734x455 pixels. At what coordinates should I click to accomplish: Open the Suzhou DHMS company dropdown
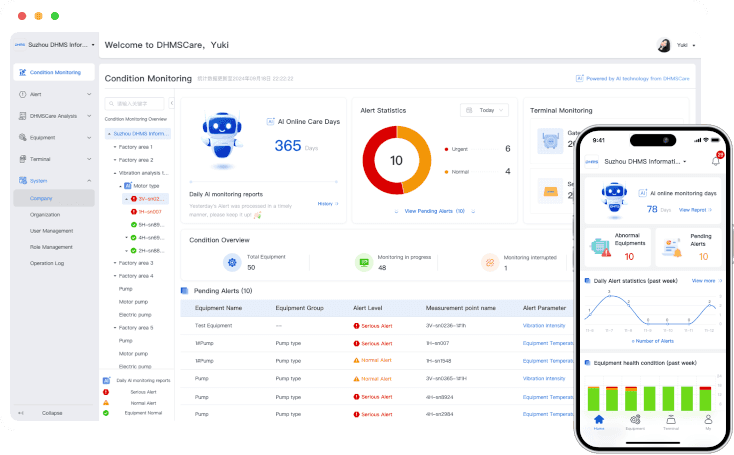(x=55, y=45)
